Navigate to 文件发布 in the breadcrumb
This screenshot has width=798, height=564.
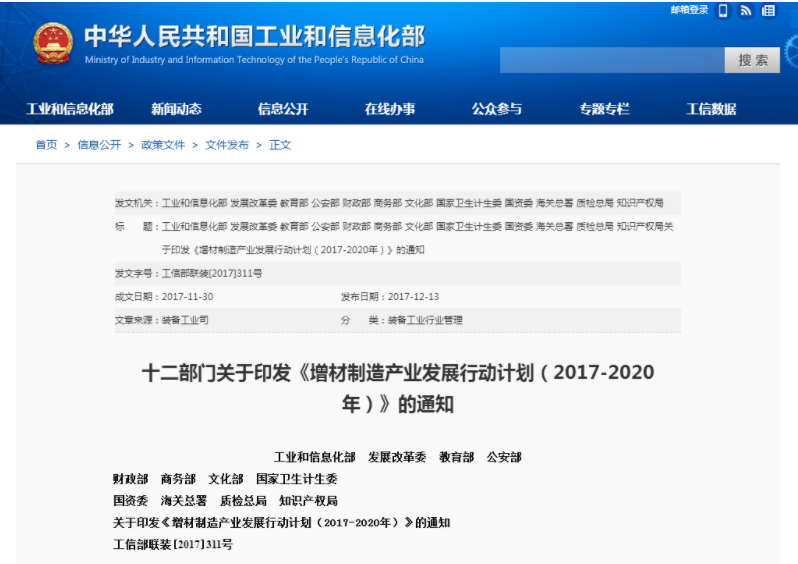[227, 145]
